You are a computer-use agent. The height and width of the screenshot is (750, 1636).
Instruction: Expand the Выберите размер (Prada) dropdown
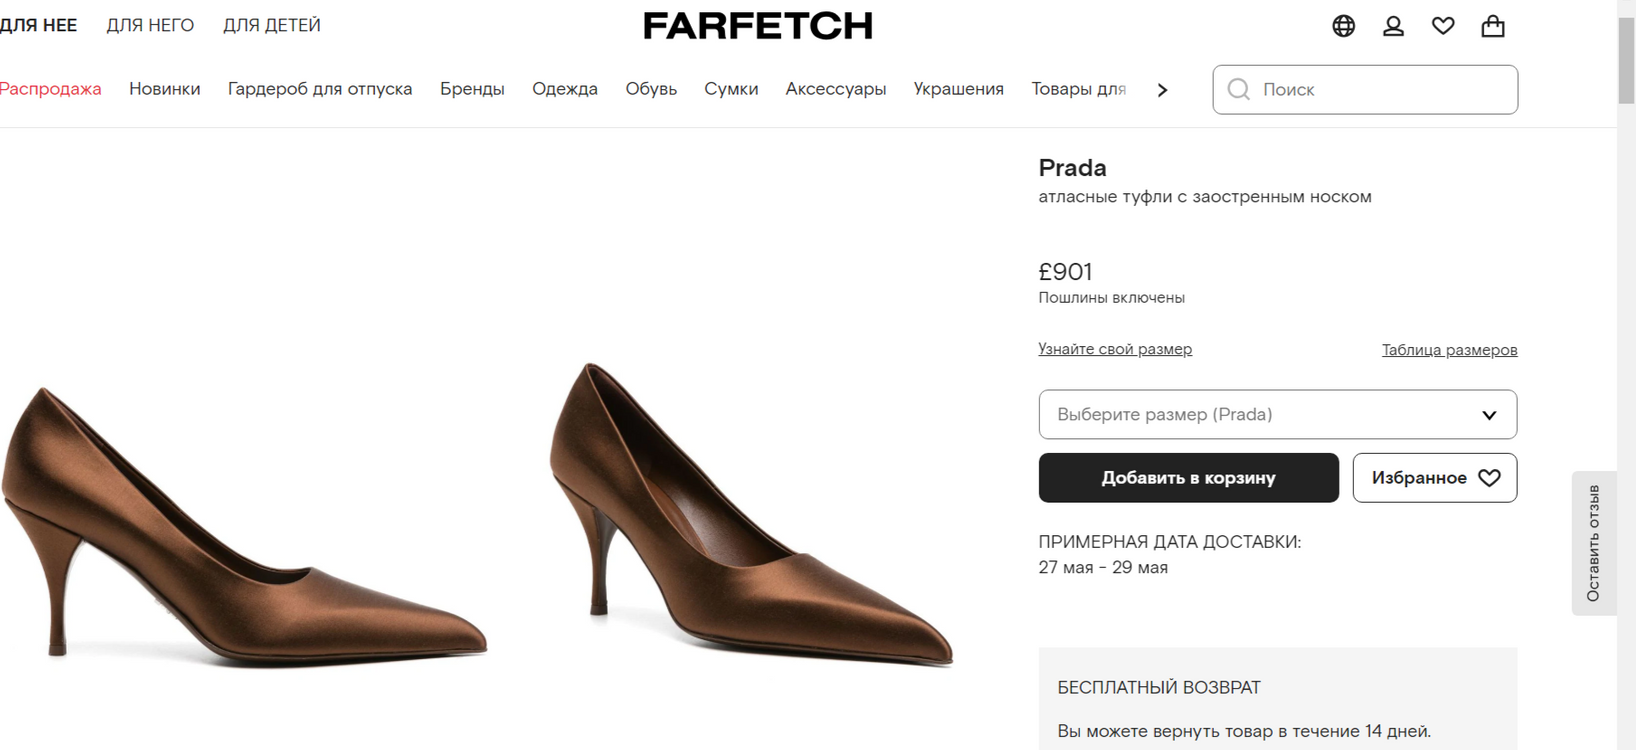click(1277, 414)
